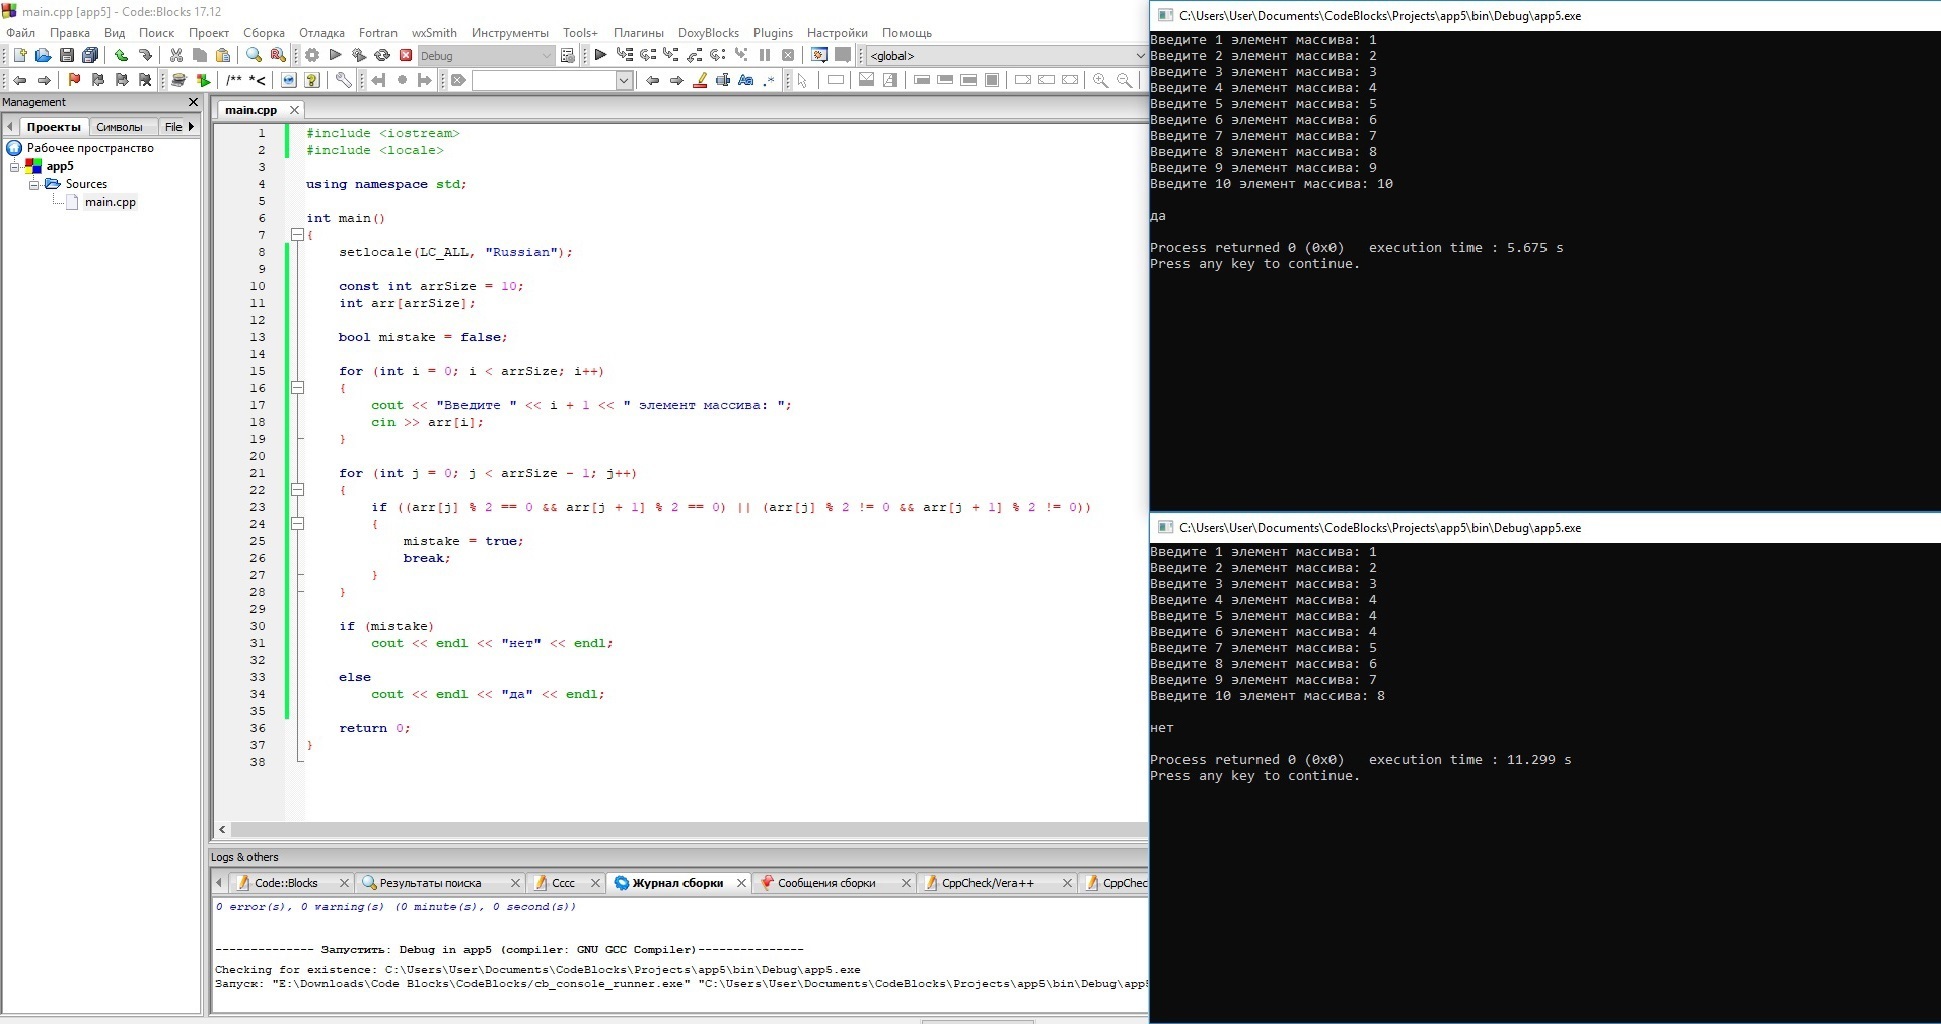Screen dimensions: 1941x1024
Task: Save all files with the multi-disk icon
Action: pyautogui.click(x=90, y=56)
